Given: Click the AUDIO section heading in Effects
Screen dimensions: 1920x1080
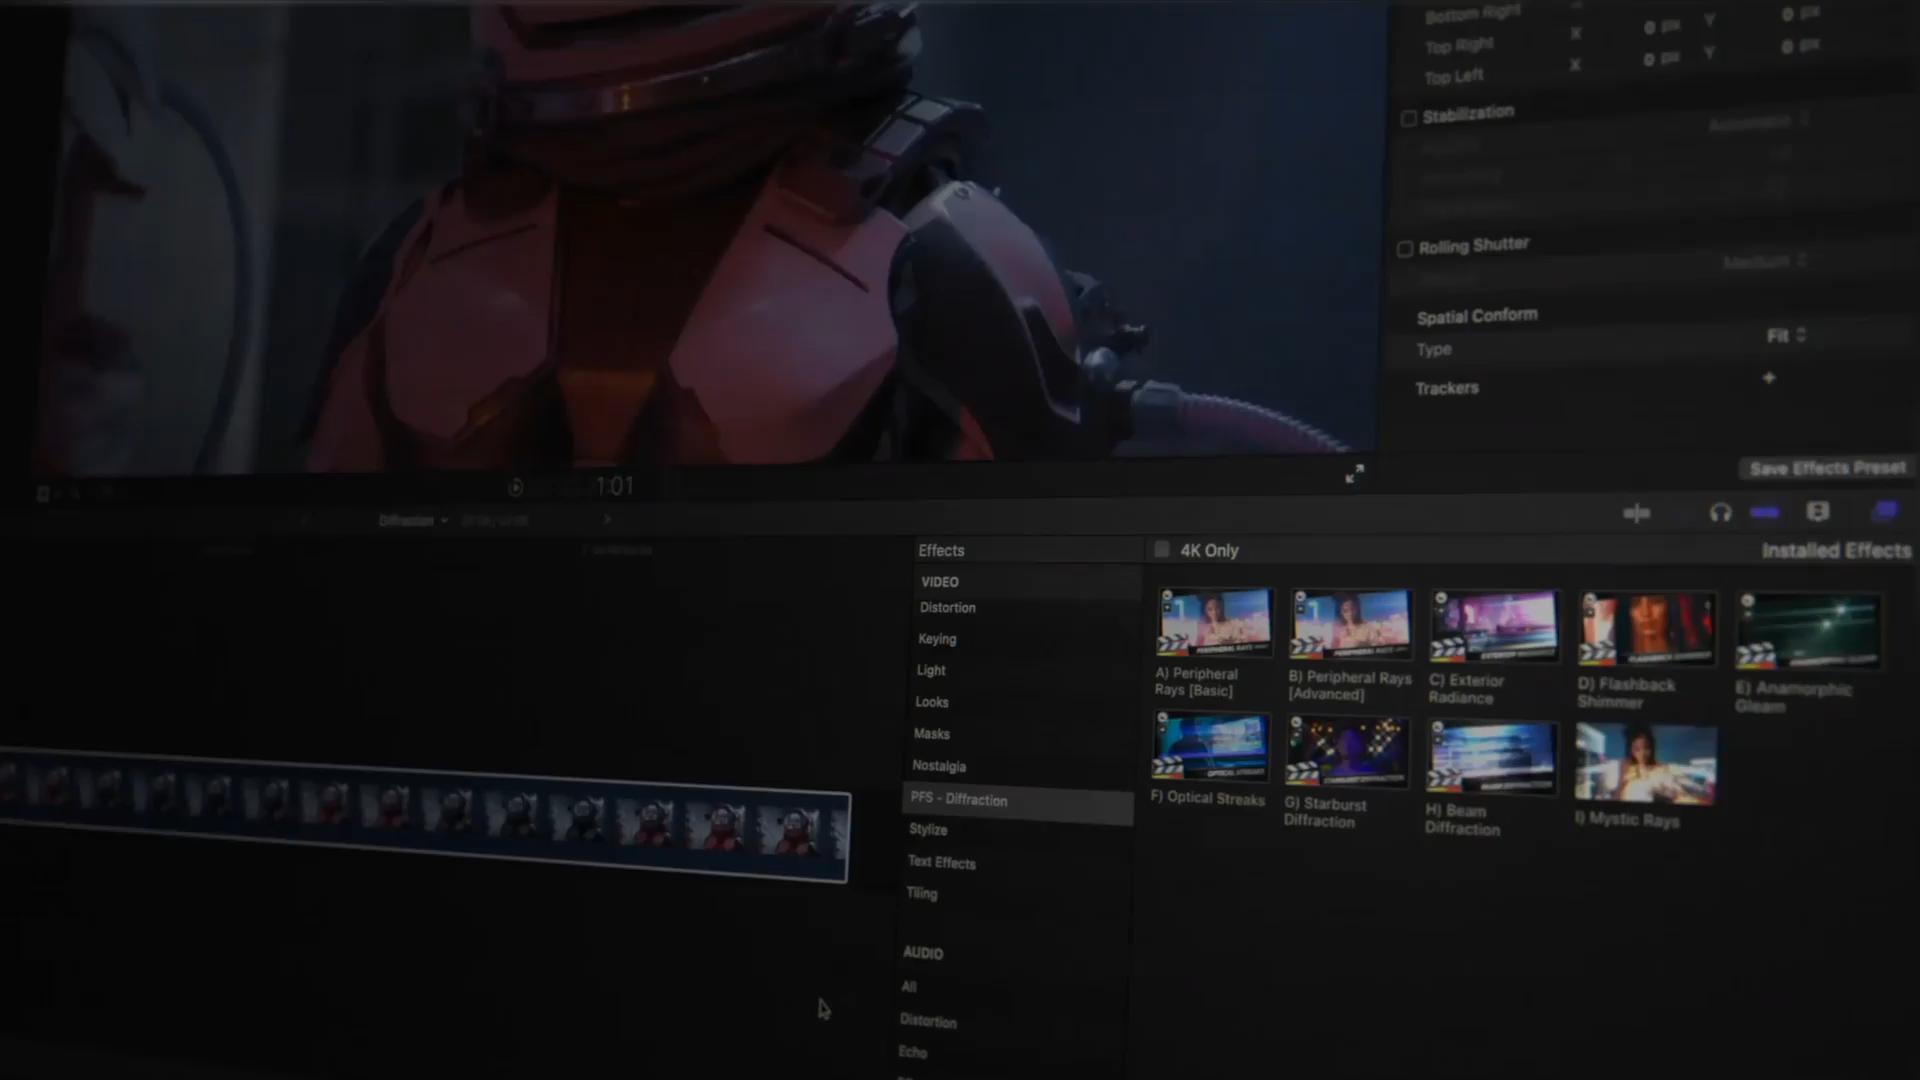Looking at the screenshot, I should pyautogui.click(x=923, y=953).
